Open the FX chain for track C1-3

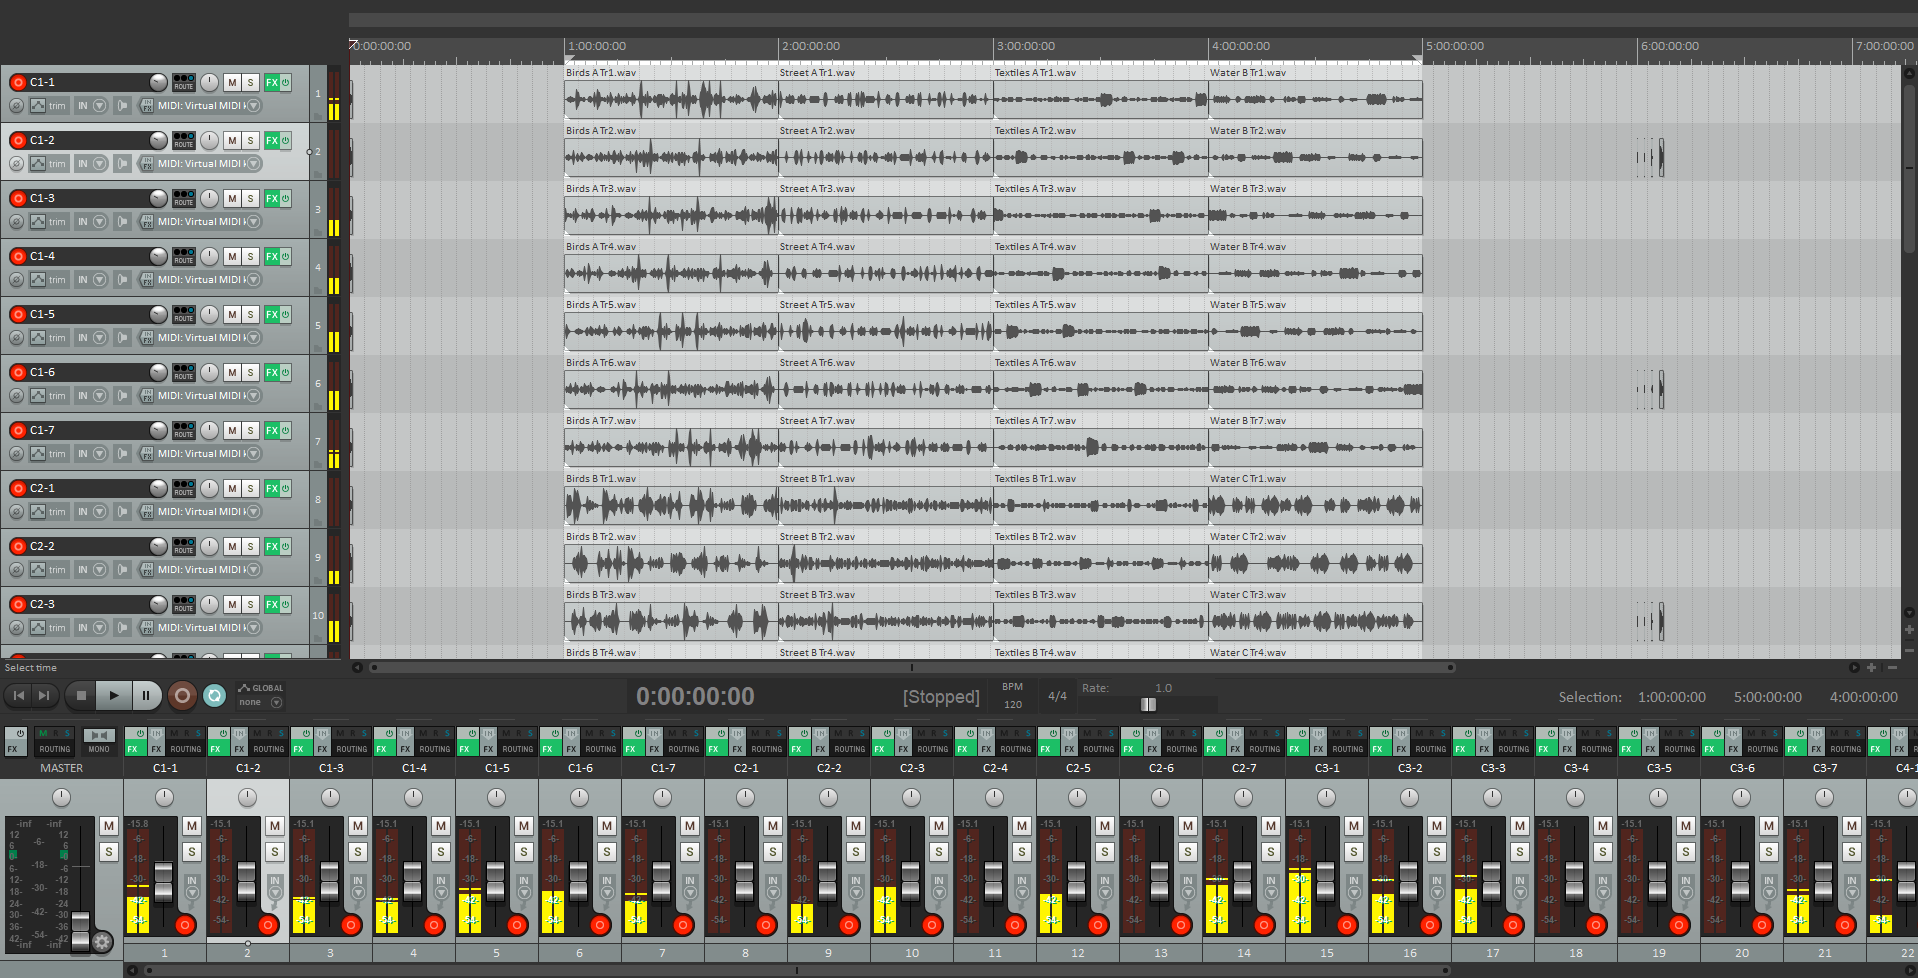click(271, 198)
